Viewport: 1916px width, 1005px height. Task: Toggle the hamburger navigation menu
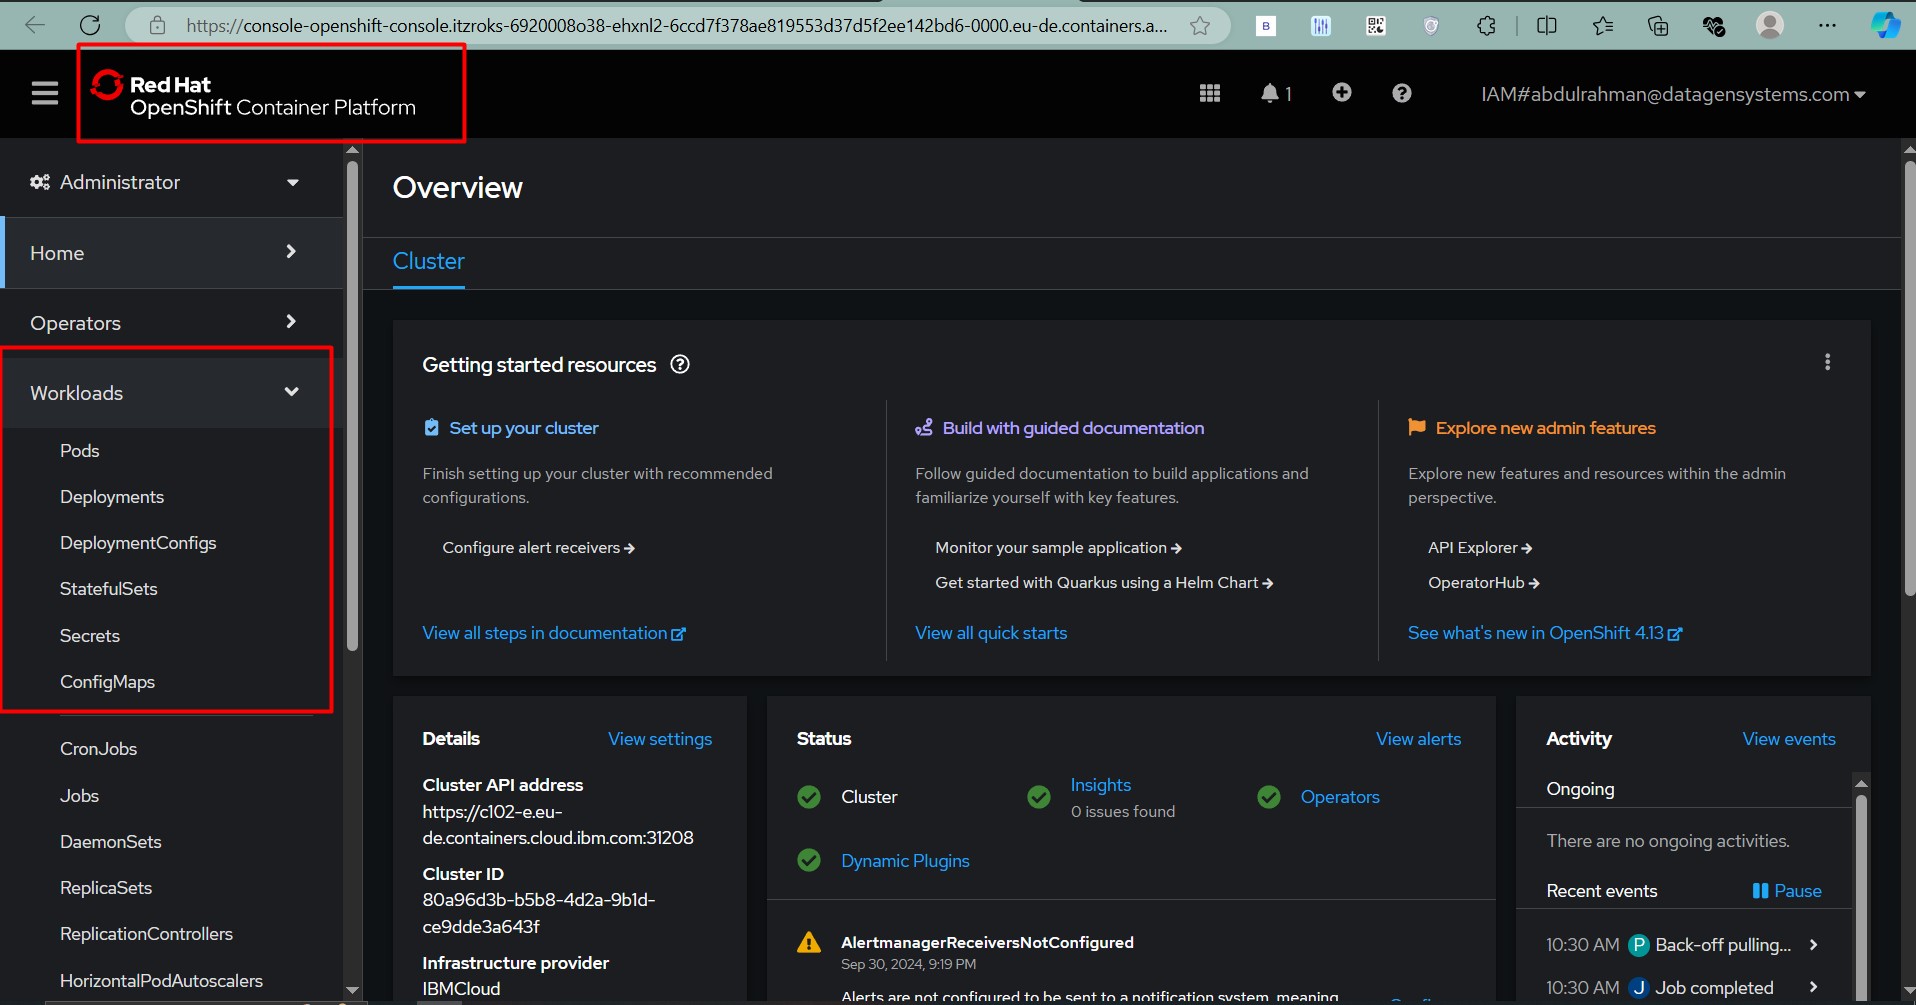[45, 94]
